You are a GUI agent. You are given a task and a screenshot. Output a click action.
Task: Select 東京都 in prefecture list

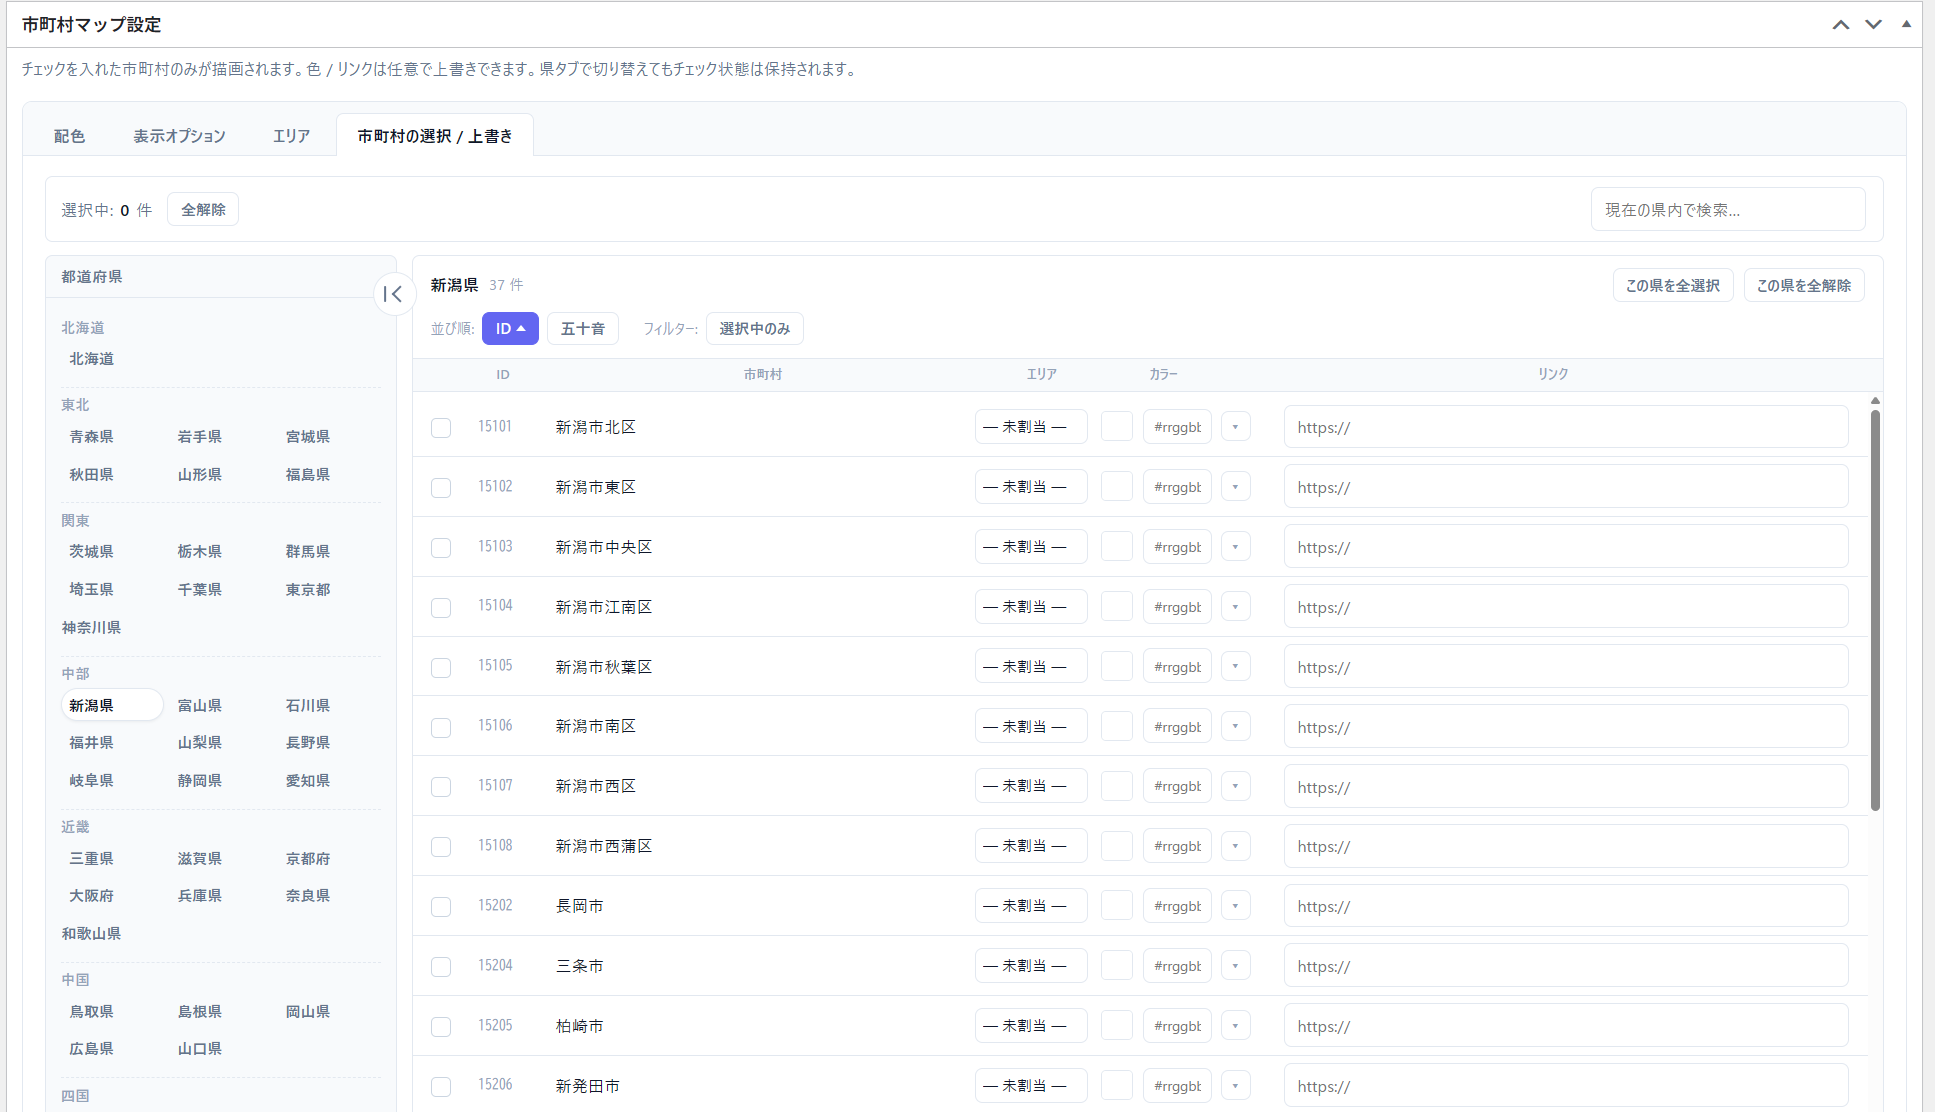(x=308, y=590)
